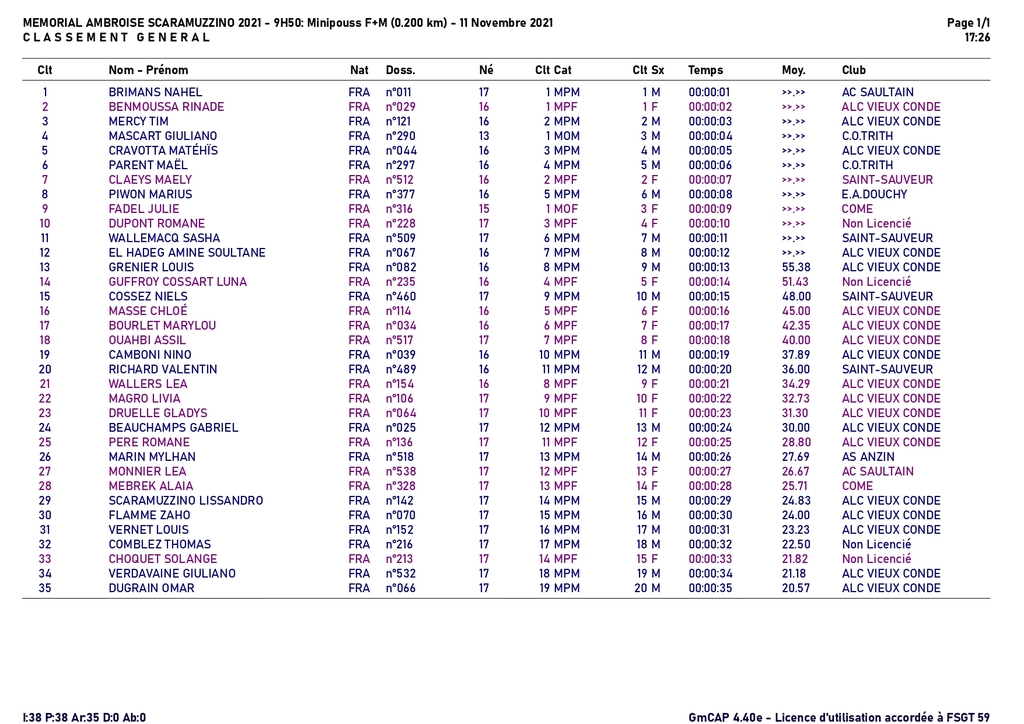Click last-place runner DUGRAIN OMAR
Viewport: 1024px width, 724px height.
click(151, 588)
